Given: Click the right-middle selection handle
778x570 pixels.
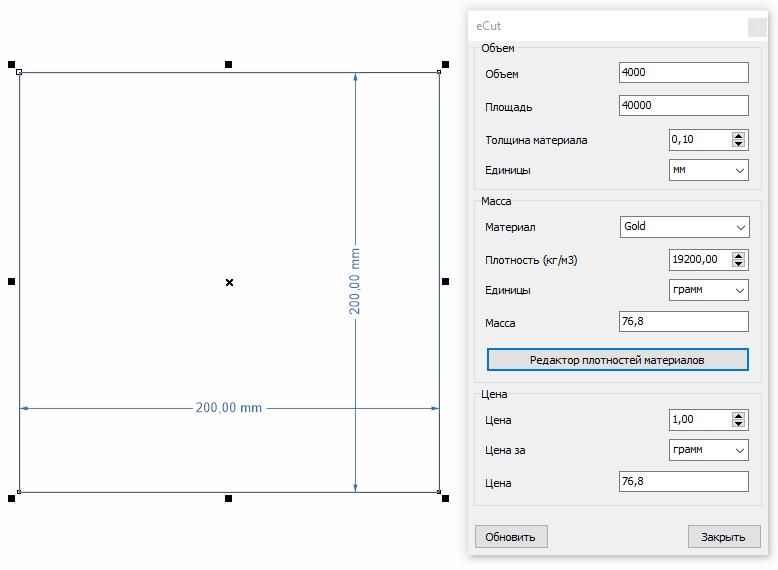Looking at the screenshot, I should [x=446, y=281].
